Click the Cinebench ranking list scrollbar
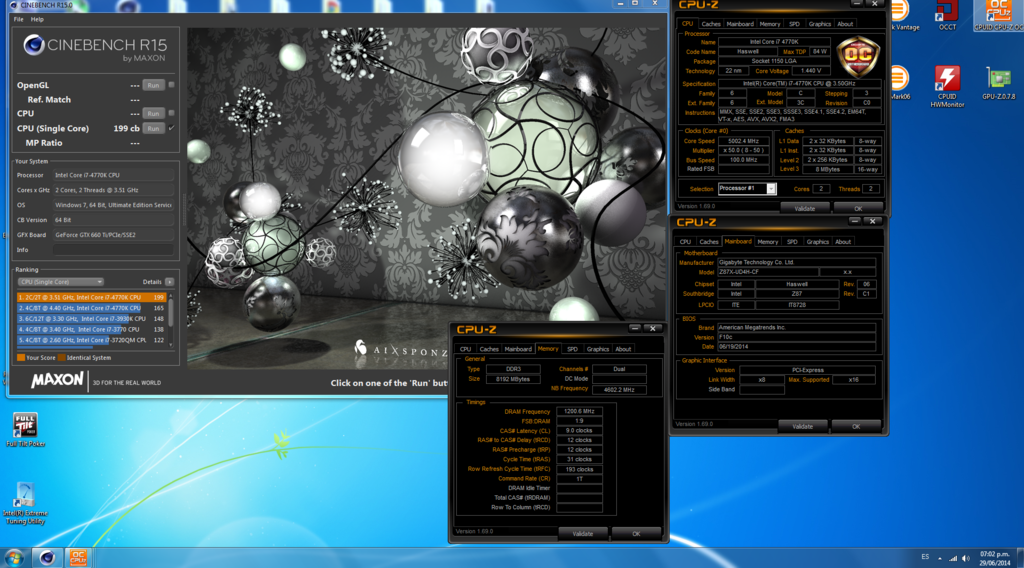This screenshot has height=568, width=1024. pos(170,320)
